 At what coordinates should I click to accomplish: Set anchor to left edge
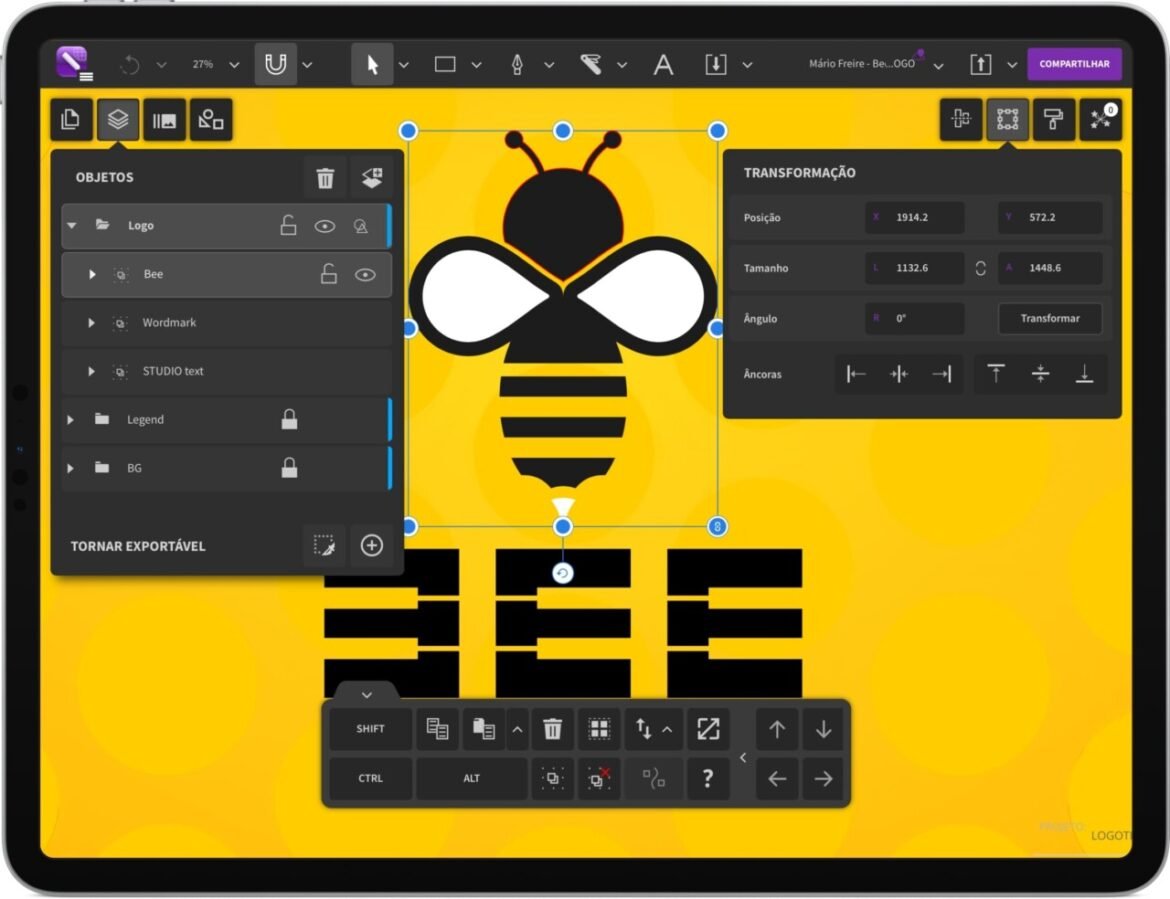(x=856, y=374)
